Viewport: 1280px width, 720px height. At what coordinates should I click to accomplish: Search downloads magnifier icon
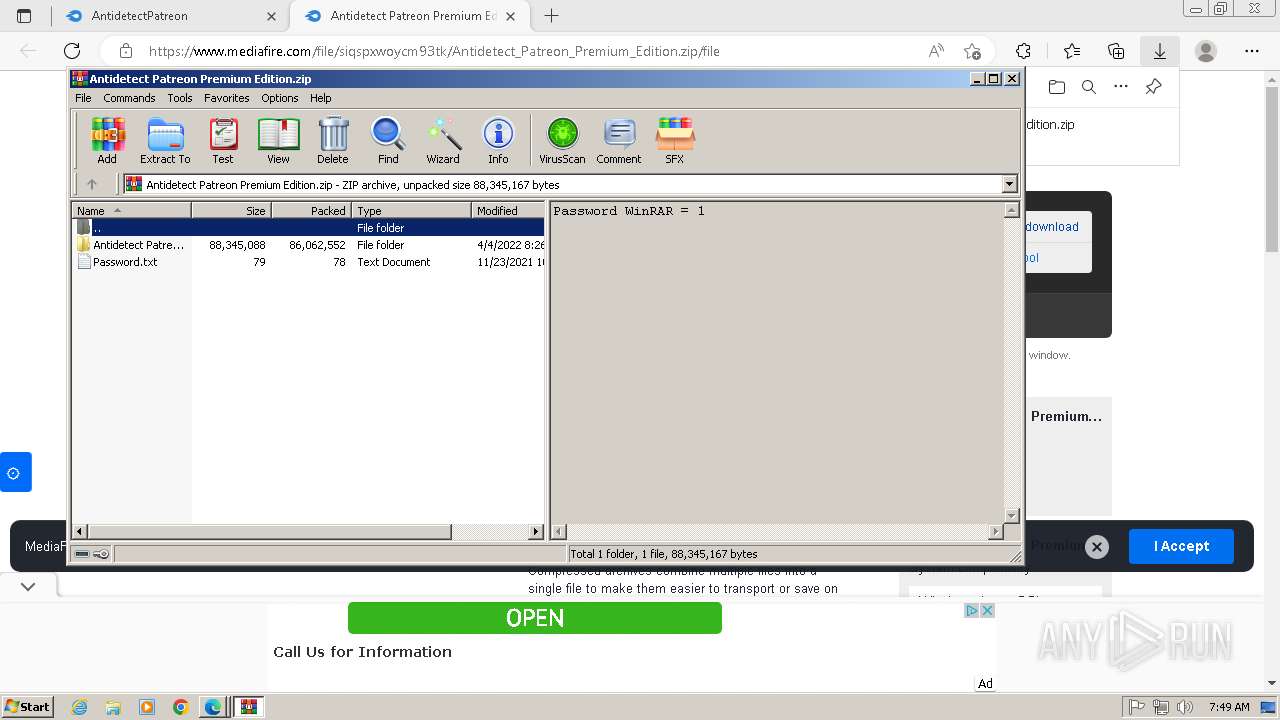click(x=1089, y=87)
